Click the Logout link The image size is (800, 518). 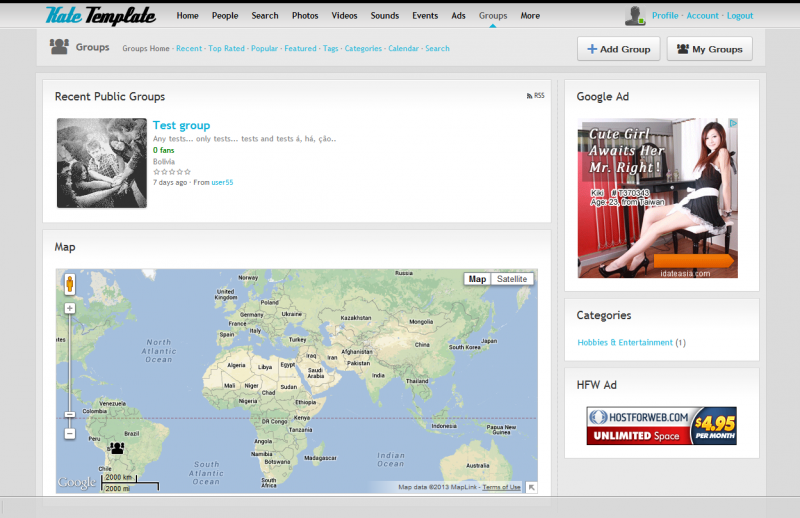point(740,16)
